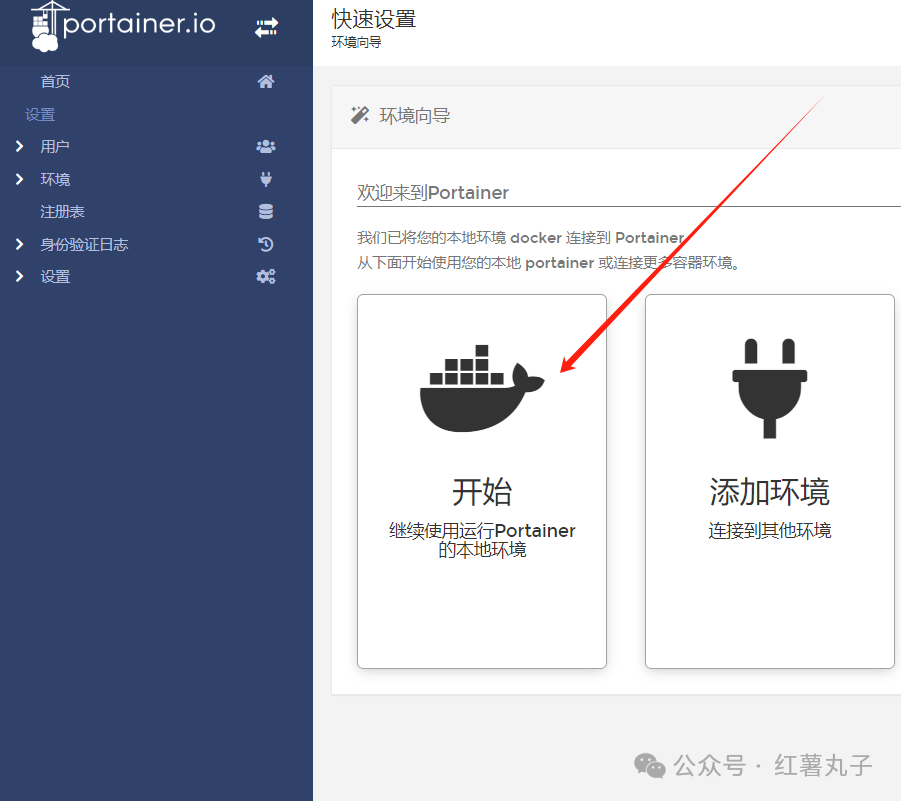Click the gears icon beside 设置
The width and height of the screenshot is (901, 801).
[x=265, y=276]
